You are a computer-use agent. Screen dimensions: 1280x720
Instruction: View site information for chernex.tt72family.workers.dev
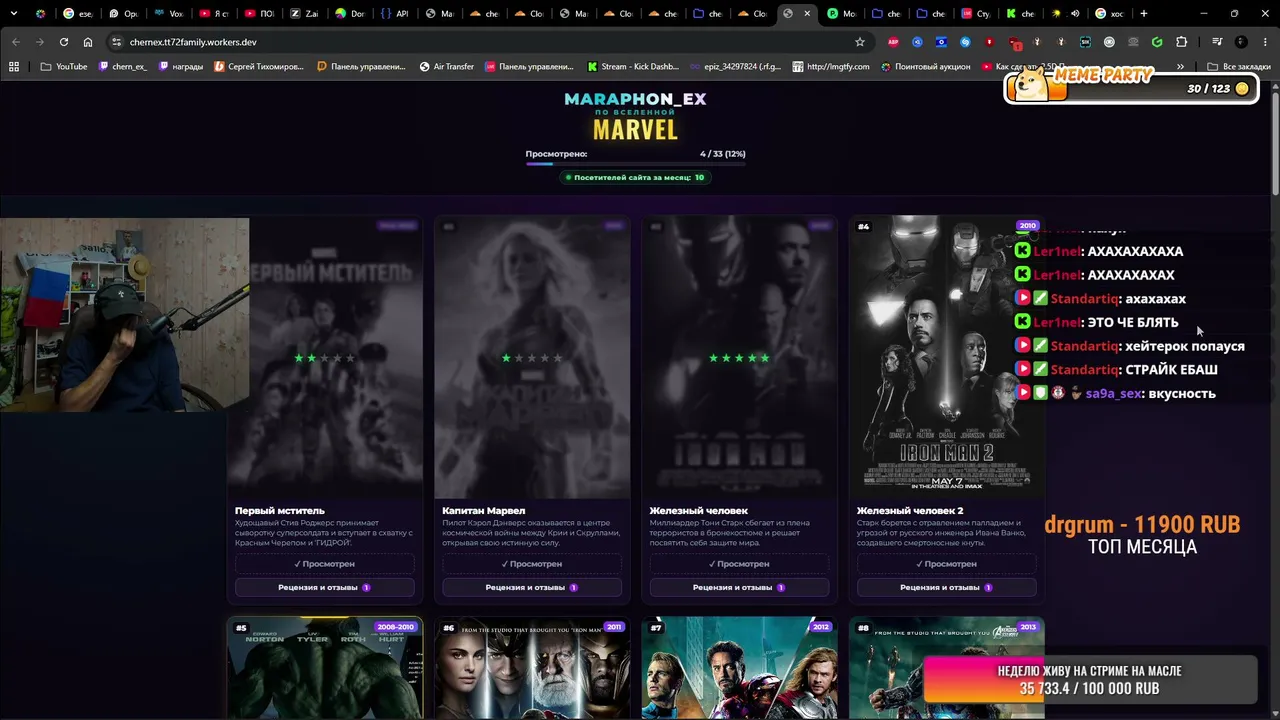(x=116, y=42)
